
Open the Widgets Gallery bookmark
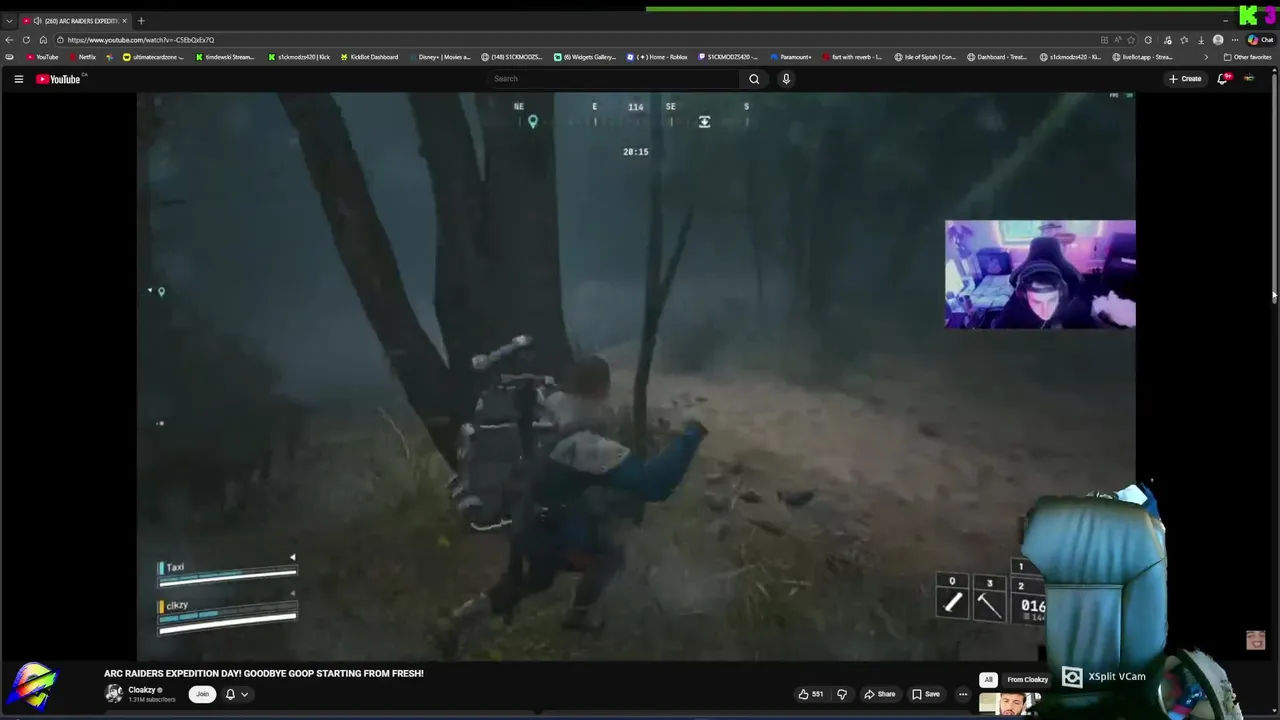585,57
